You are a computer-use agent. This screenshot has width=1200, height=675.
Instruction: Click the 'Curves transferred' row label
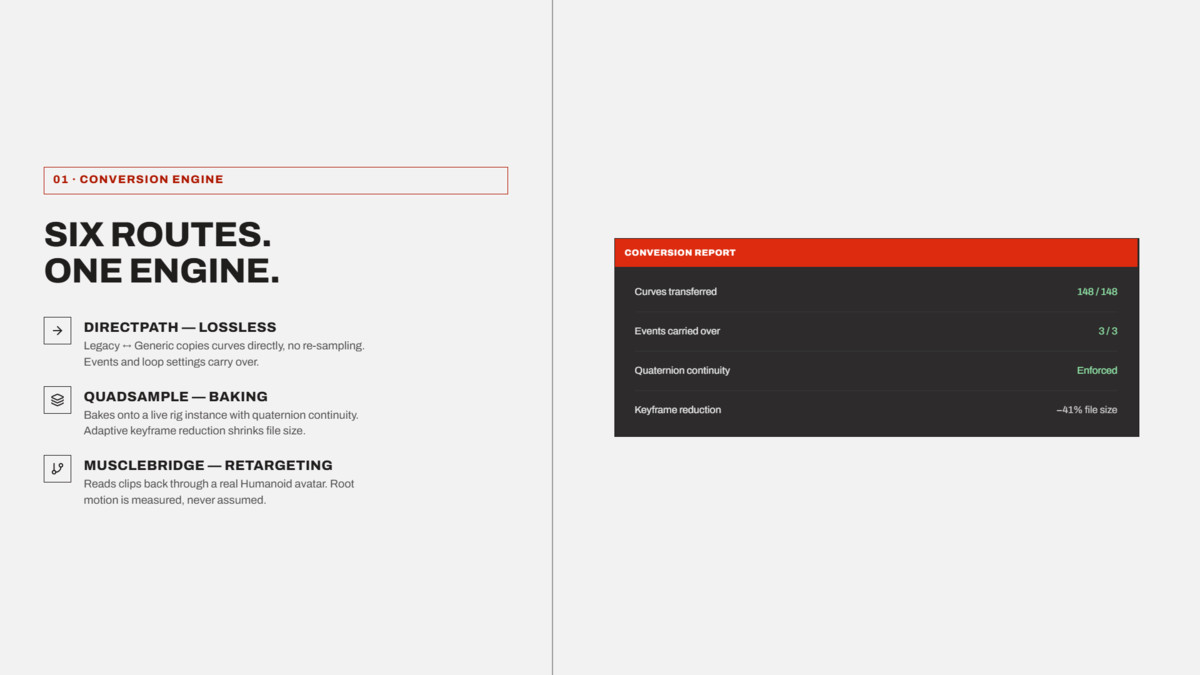coord(676,292)
